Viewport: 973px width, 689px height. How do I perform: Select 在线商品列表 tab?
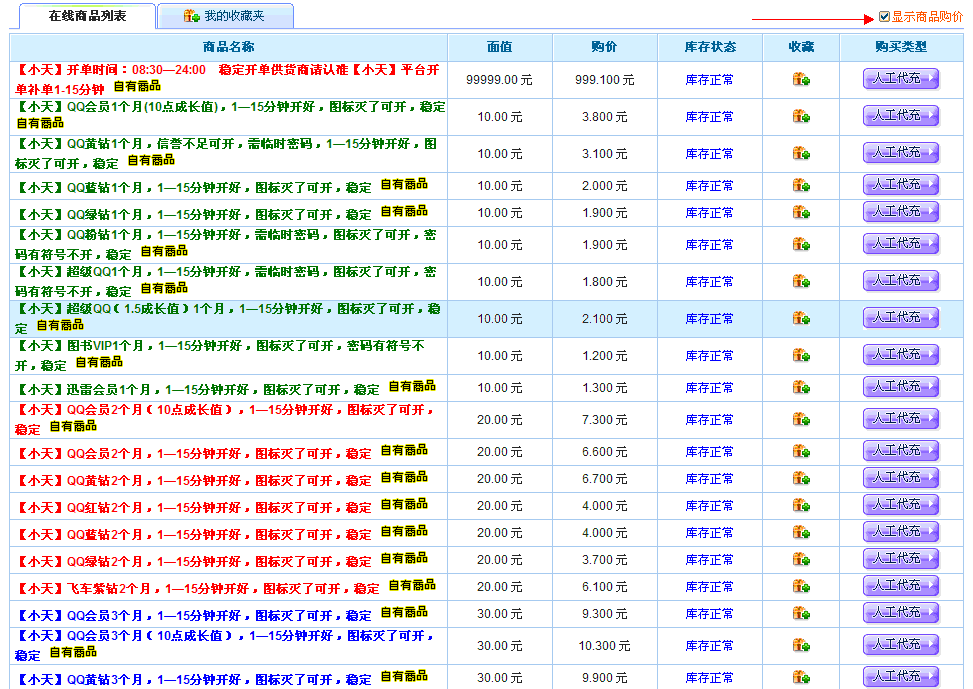(87, 16)
